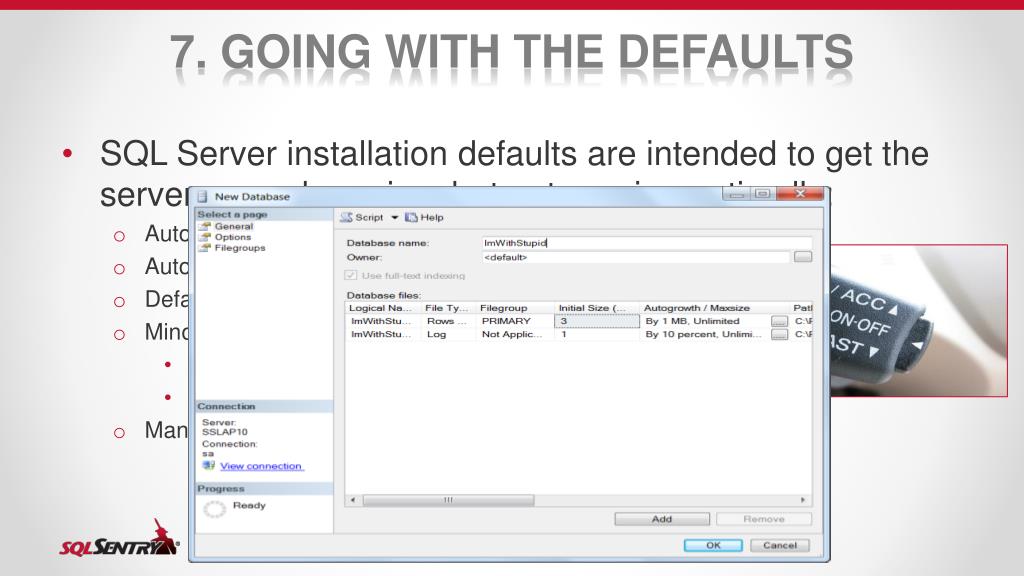
Task: Click the Script toolbar button
Action: tap(362, 217)
